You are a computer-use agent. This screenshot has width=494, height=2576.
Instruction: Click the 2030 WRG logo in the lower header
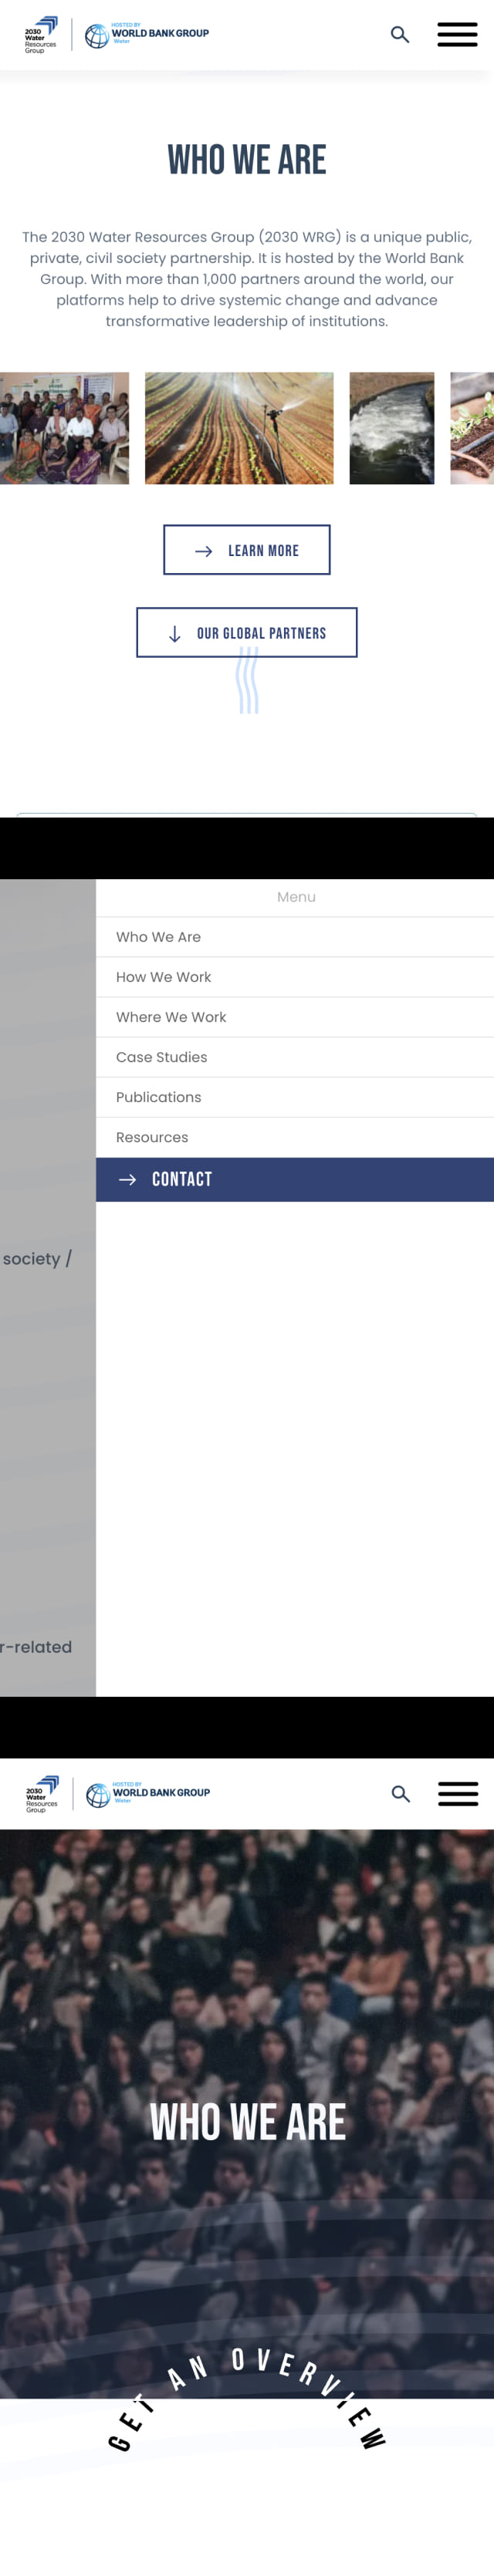tap(42, 1794)
